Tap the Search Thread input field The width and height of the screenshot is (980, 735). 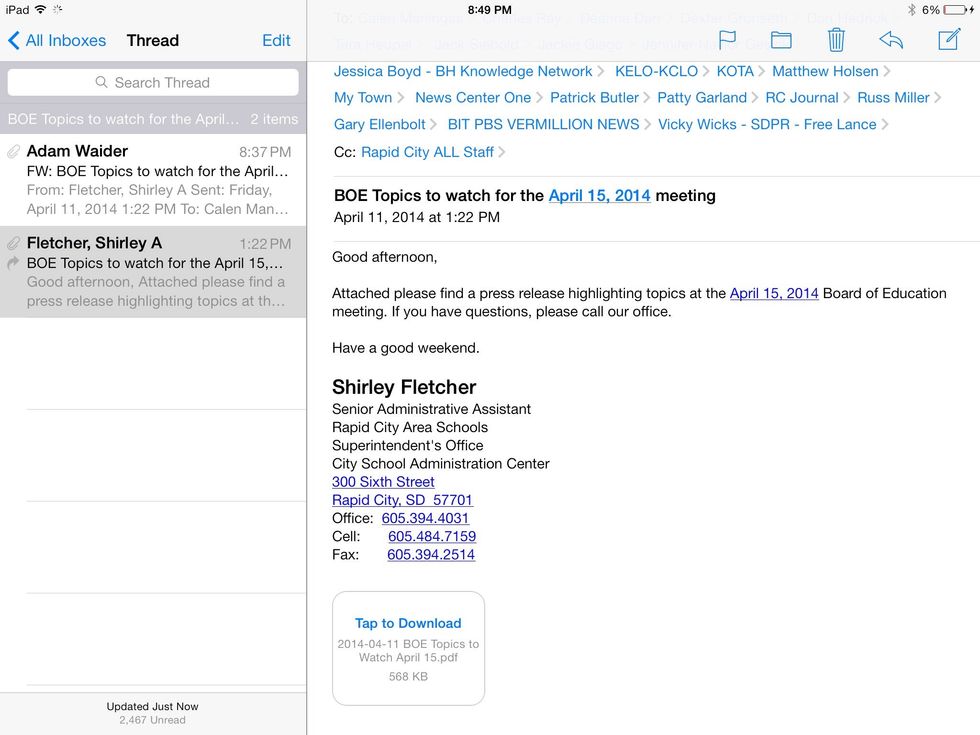(x=153, y=82)
